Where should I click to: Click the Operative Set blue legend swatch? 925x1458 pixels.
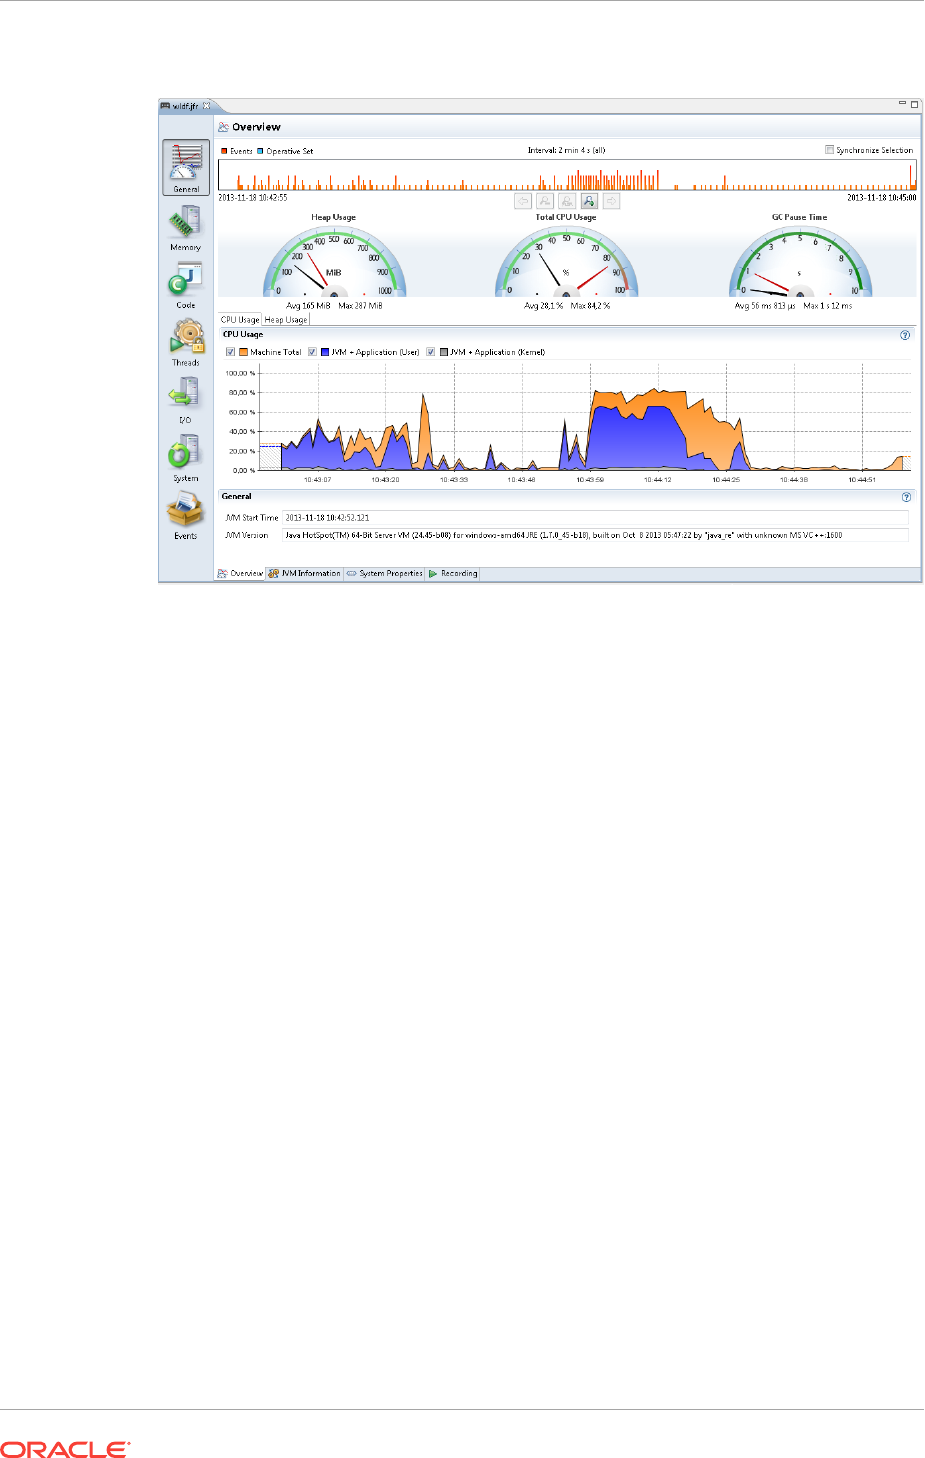[260, 151]
